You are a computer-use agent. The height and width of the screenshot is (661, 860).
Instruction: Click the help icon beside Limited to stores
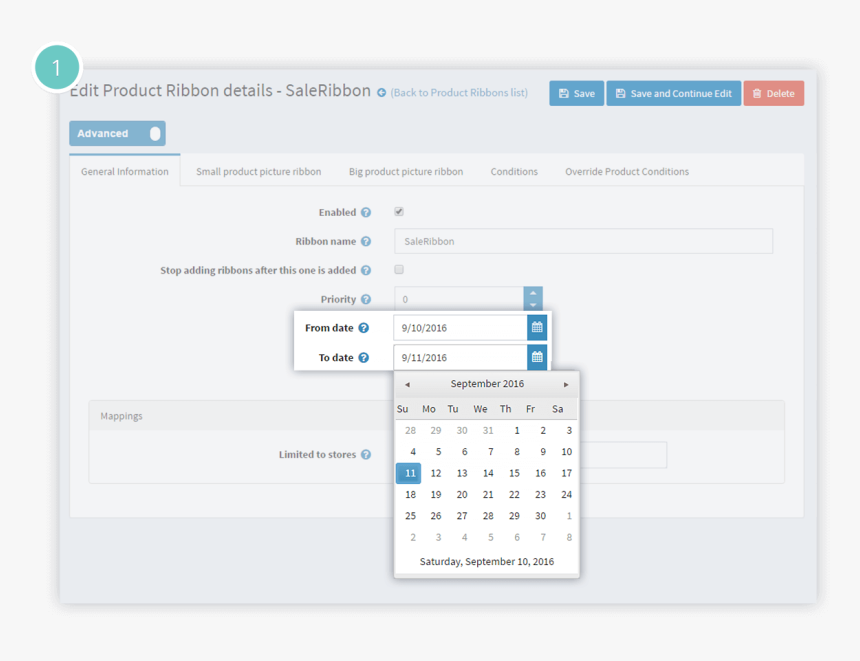[366, 454]
